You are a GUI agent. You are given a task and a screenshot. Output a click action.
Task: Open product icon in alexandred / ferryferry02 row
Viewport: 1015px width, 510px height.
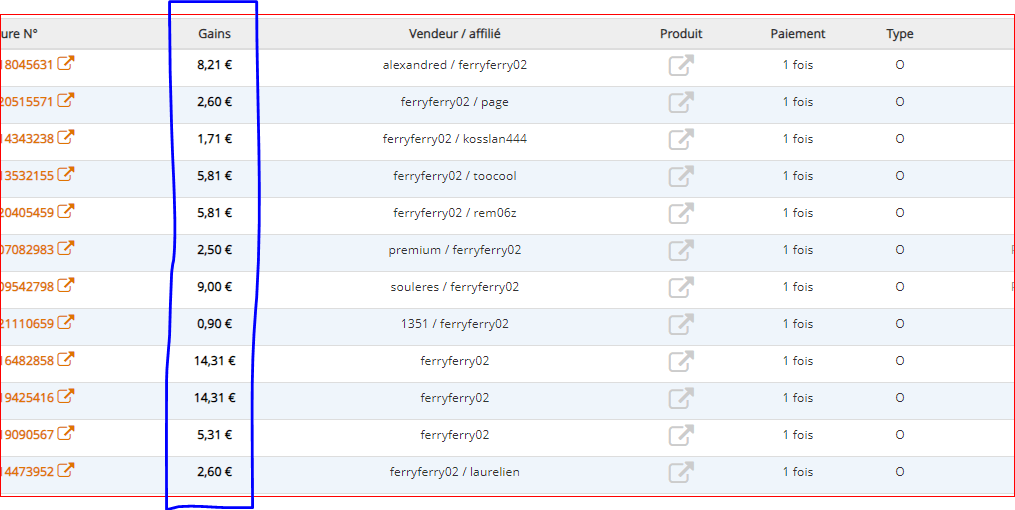(681, 65)
